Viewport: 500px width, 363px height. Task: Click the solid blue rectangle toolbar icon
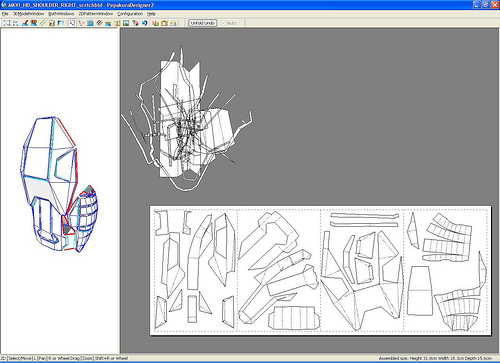tap(90, 23)
